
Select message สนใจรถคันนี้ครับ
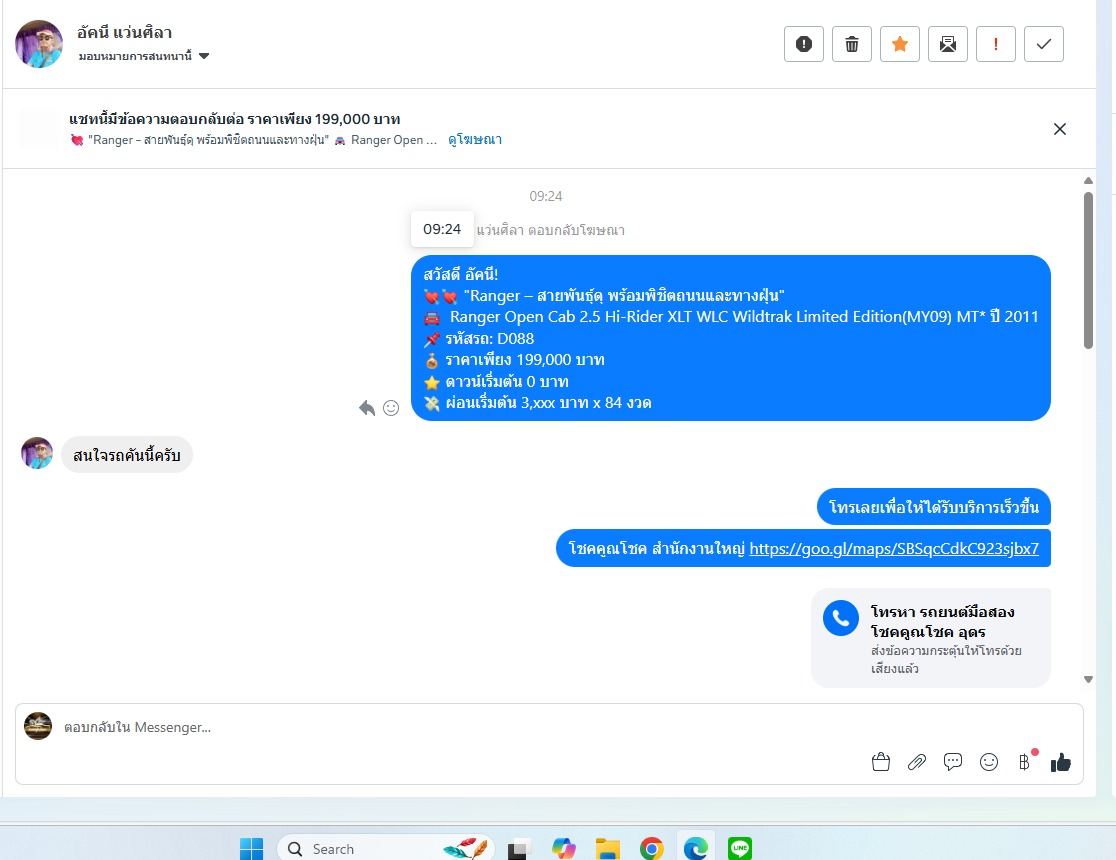pos(127,455)
